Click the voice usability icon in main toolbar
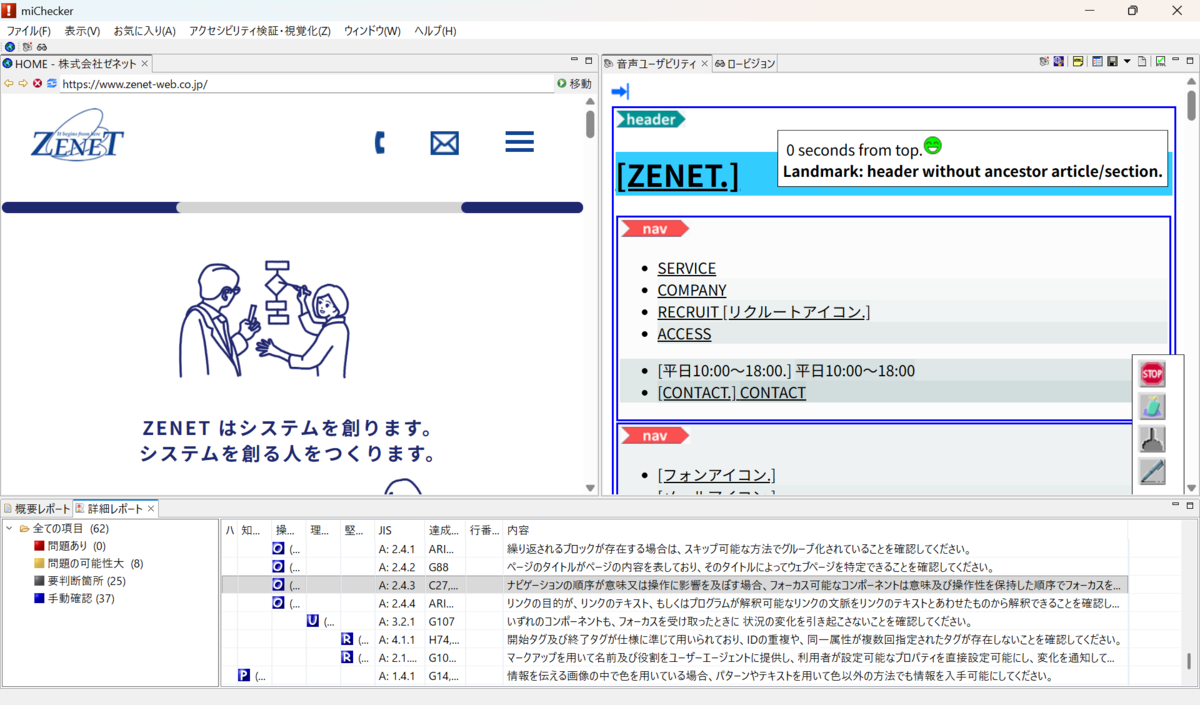1200x705 pixels. pos(26,46)
